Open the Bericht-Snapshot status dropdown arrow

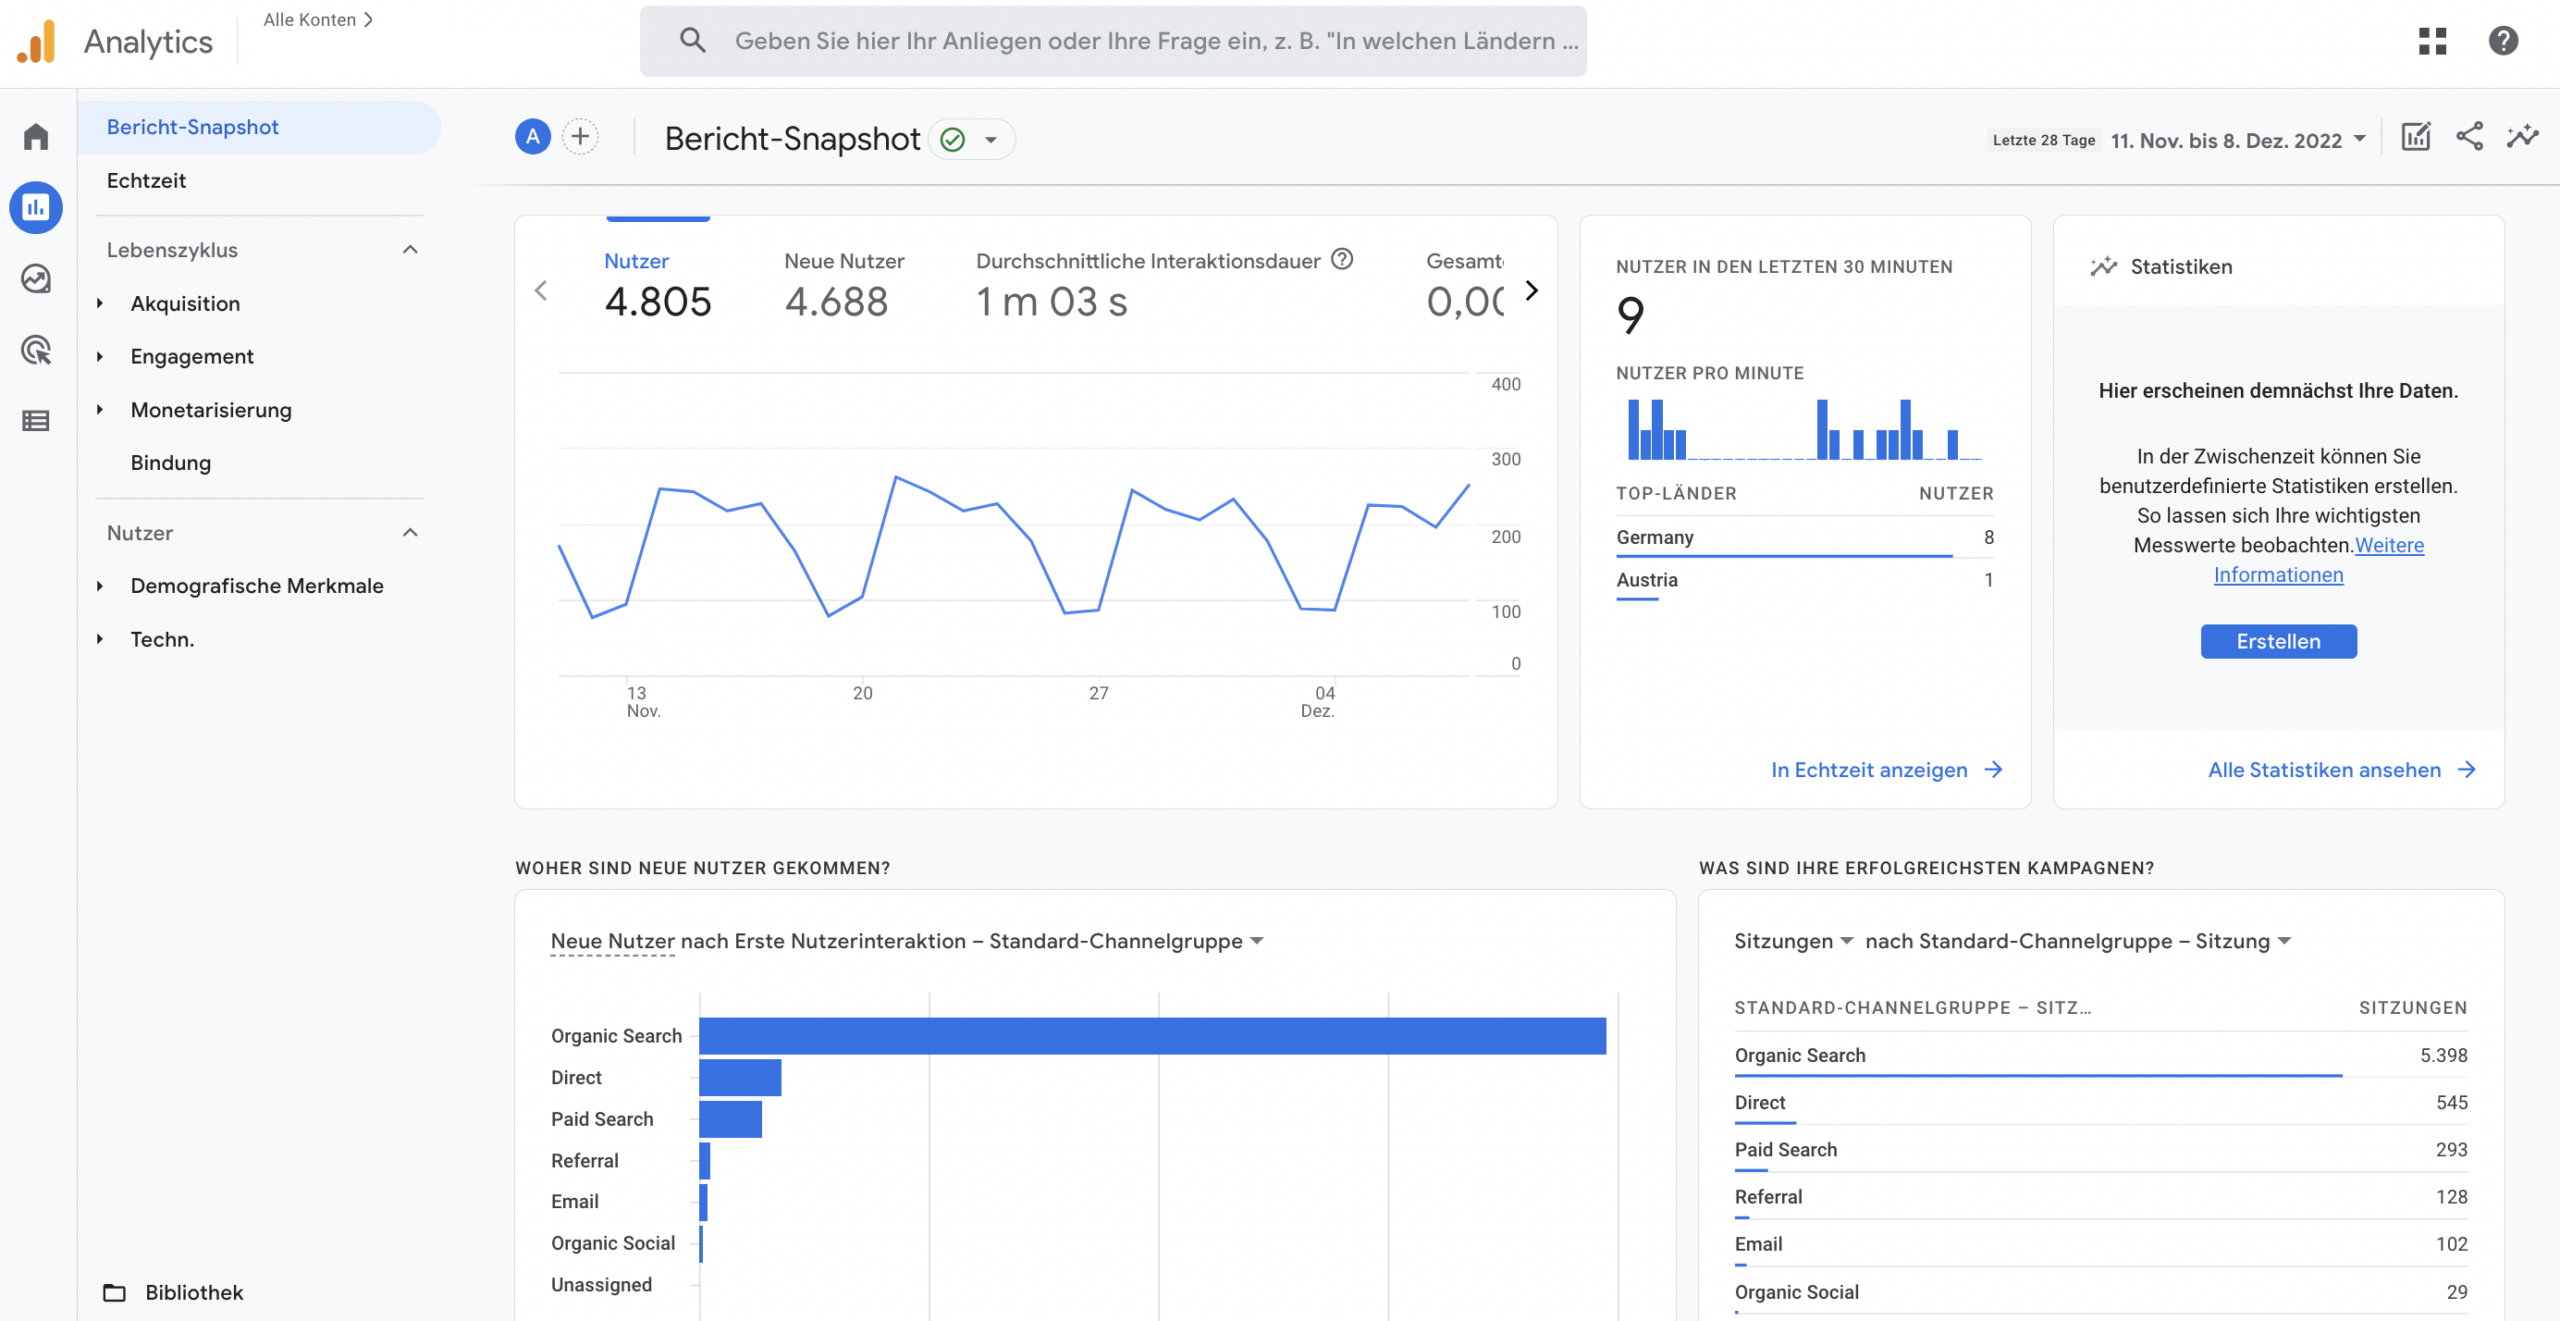click(991, 139)
